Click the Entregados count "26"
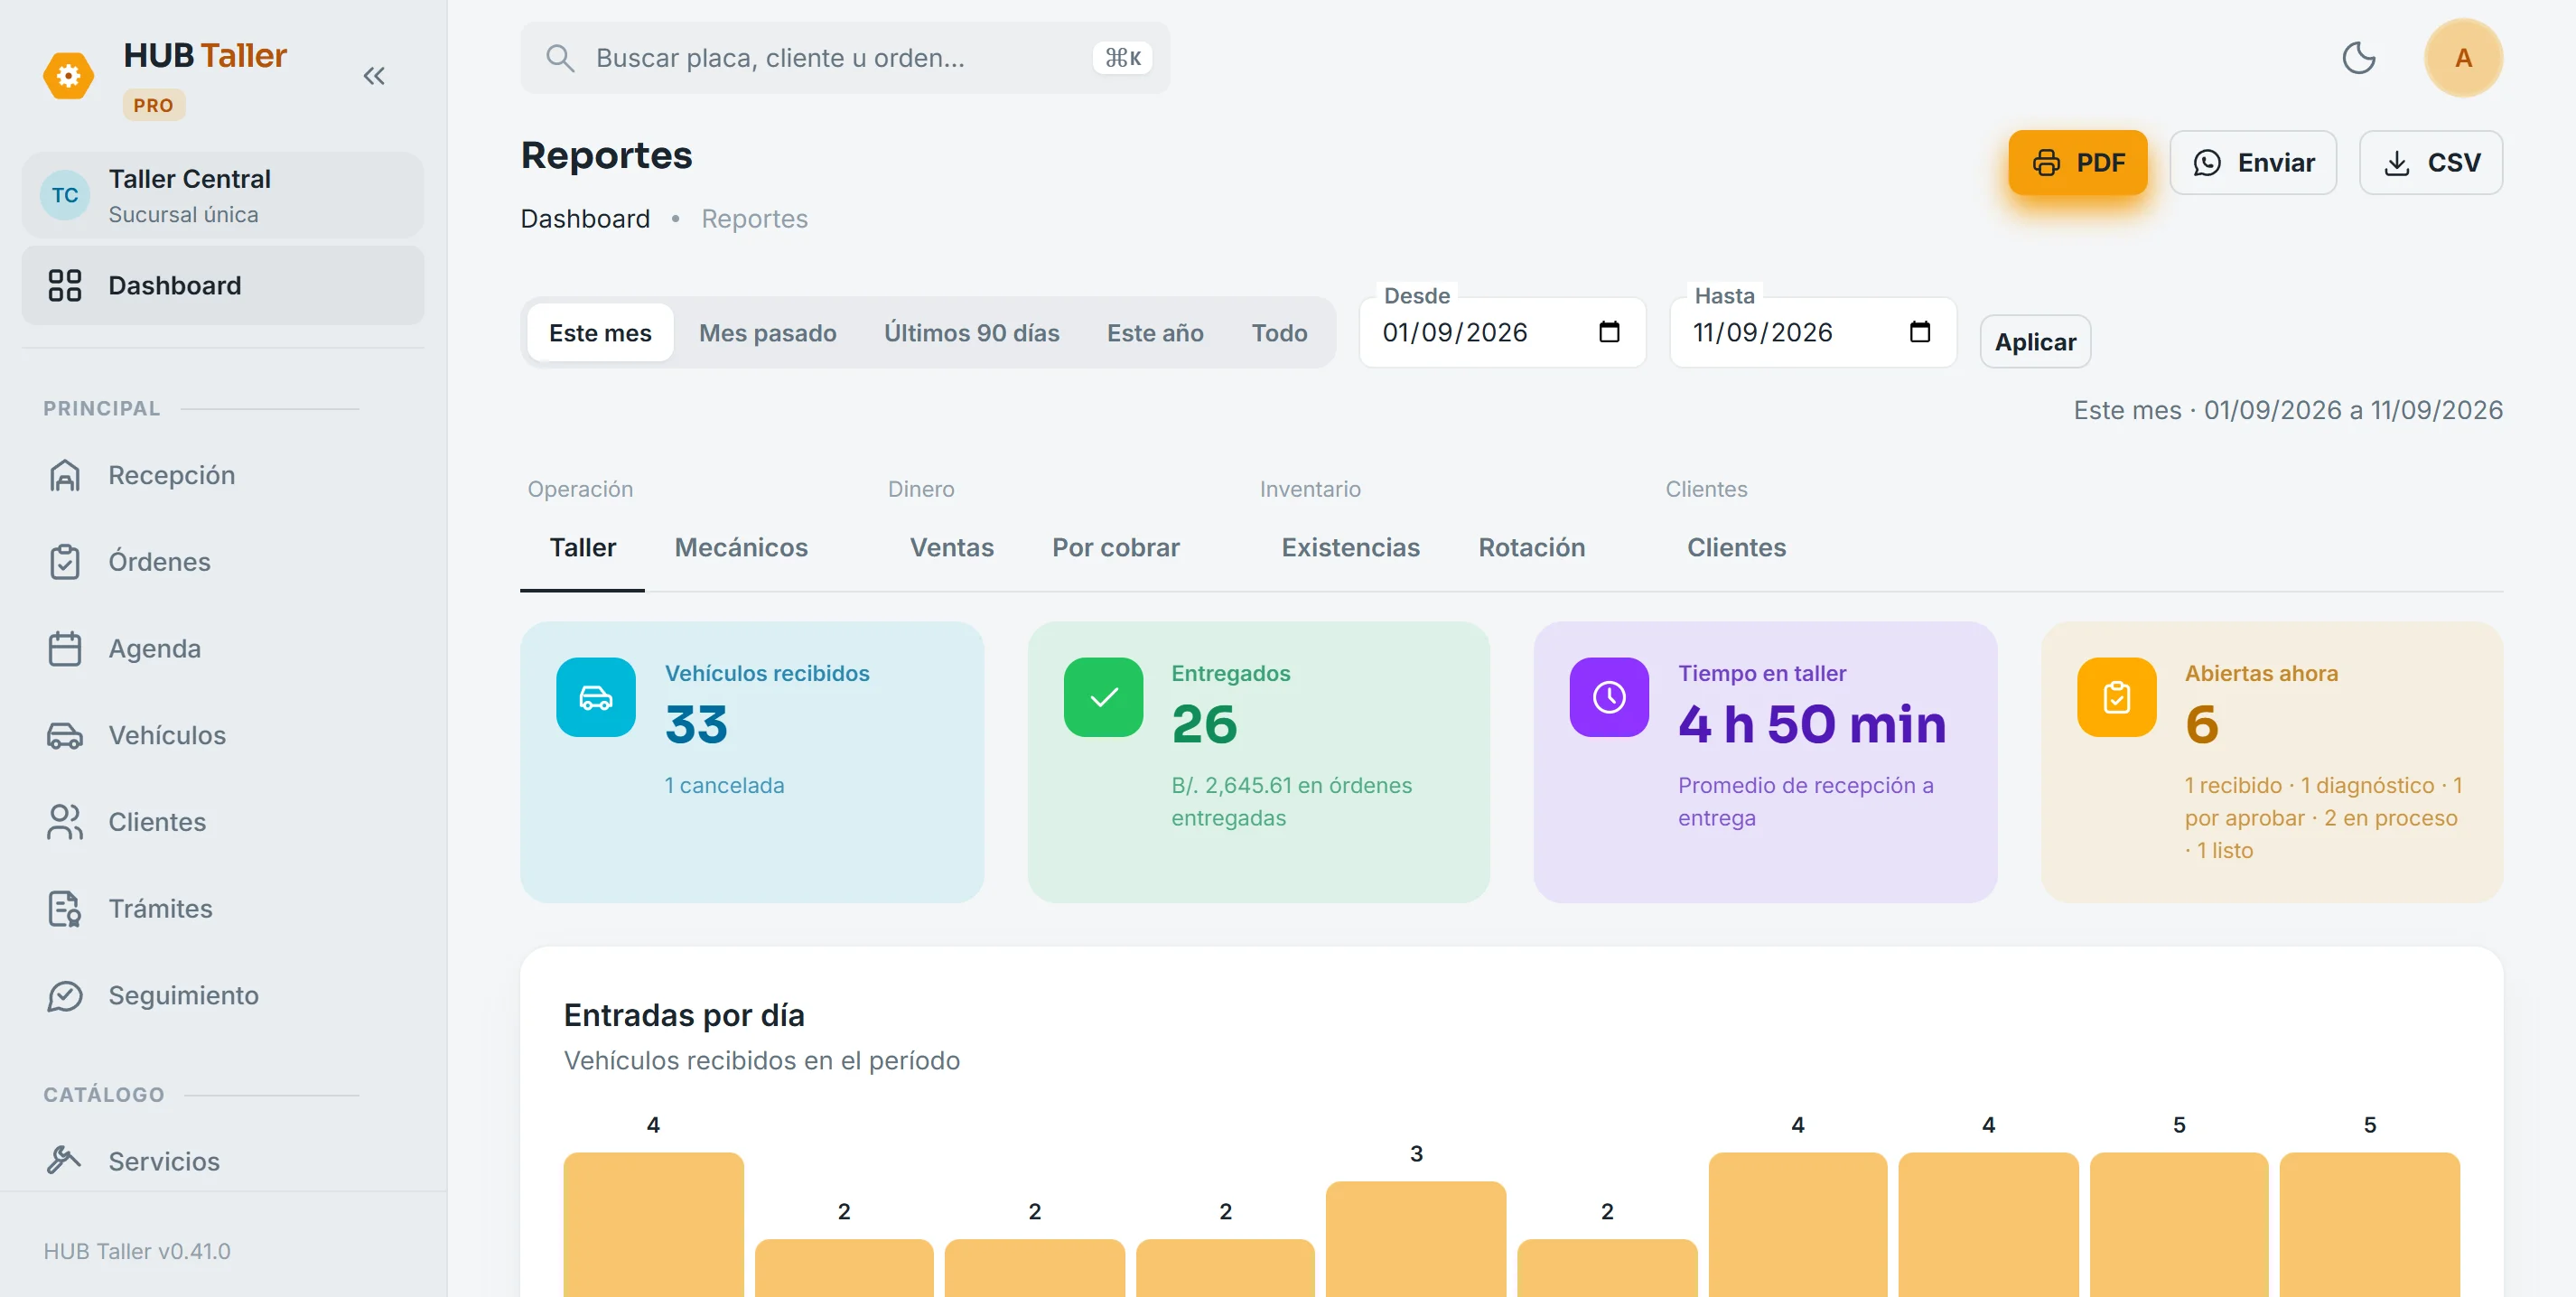The image size is (2576, 1297). pyautogui.click(x=1204, y=724)
